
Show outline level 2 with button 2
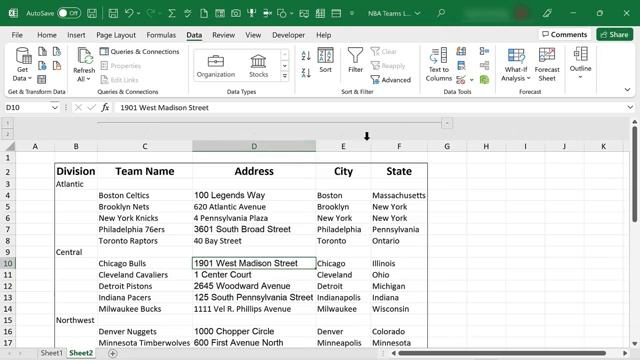click(7, 133)
